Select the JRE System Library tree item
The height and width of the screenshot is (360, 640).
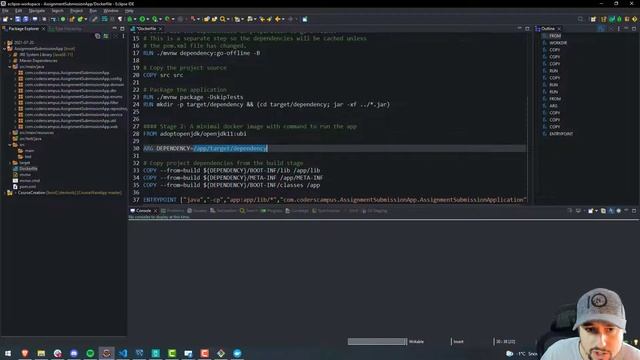pyautogui.click(x=43, y=54)
